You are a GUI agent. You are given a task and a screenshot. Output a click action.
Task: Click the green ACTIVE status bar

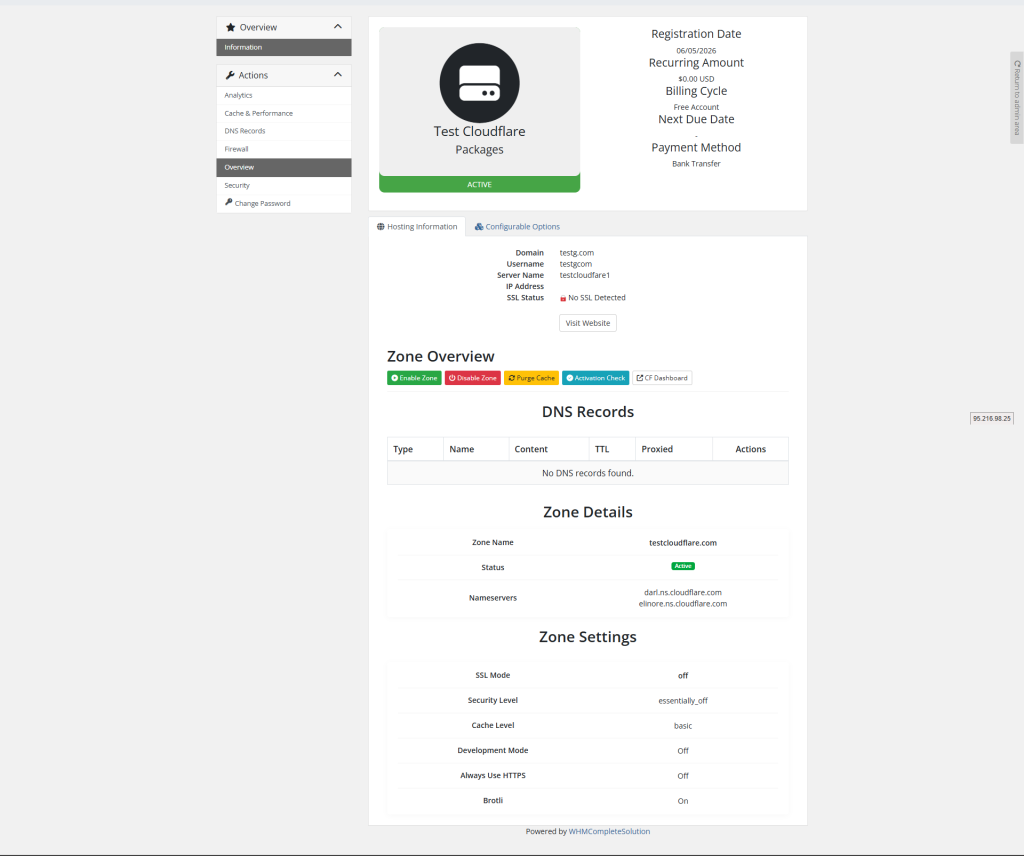tap(479, 184)
